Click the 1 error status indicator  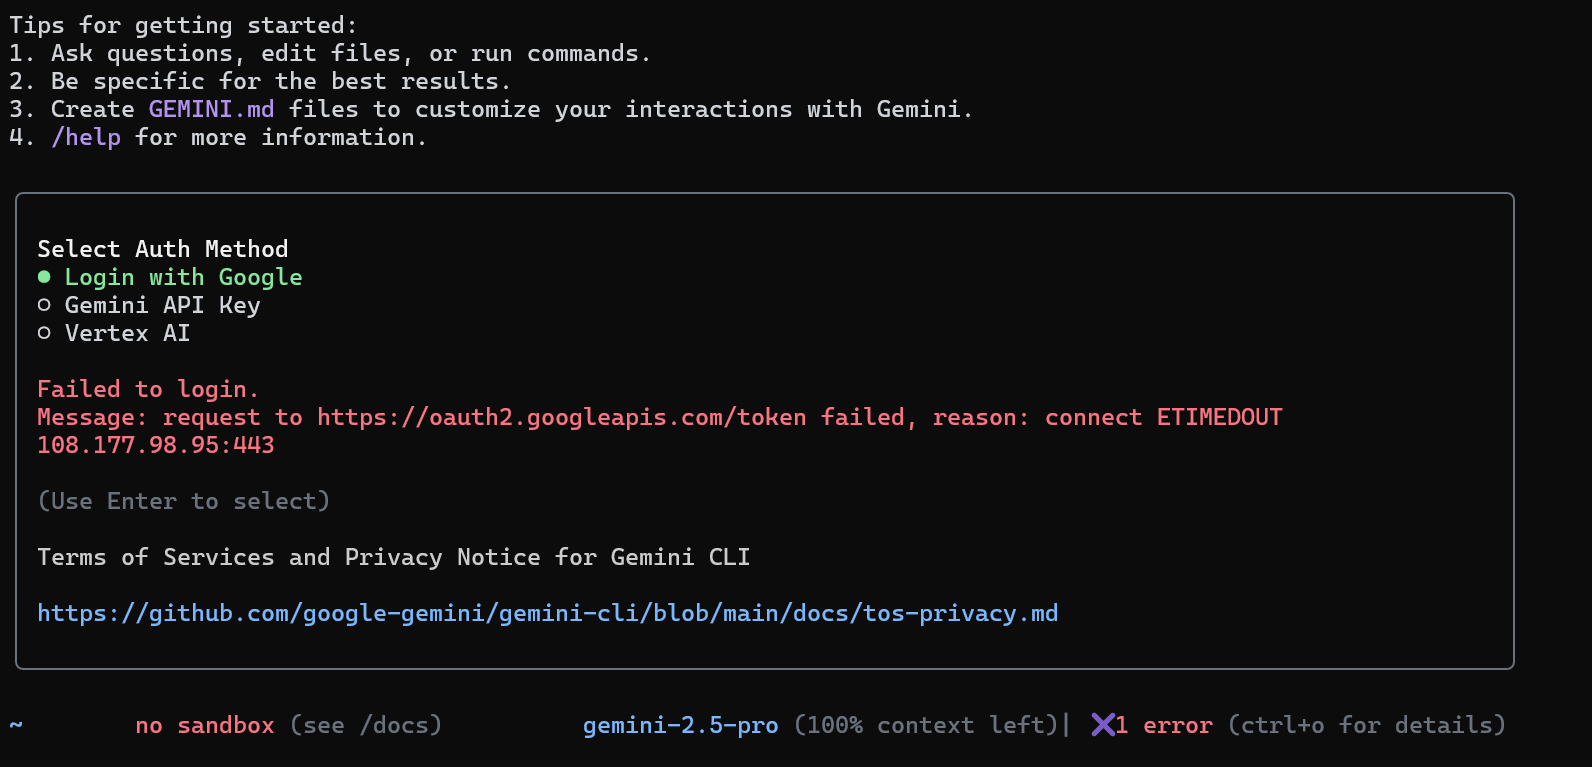pos(1164,725)
